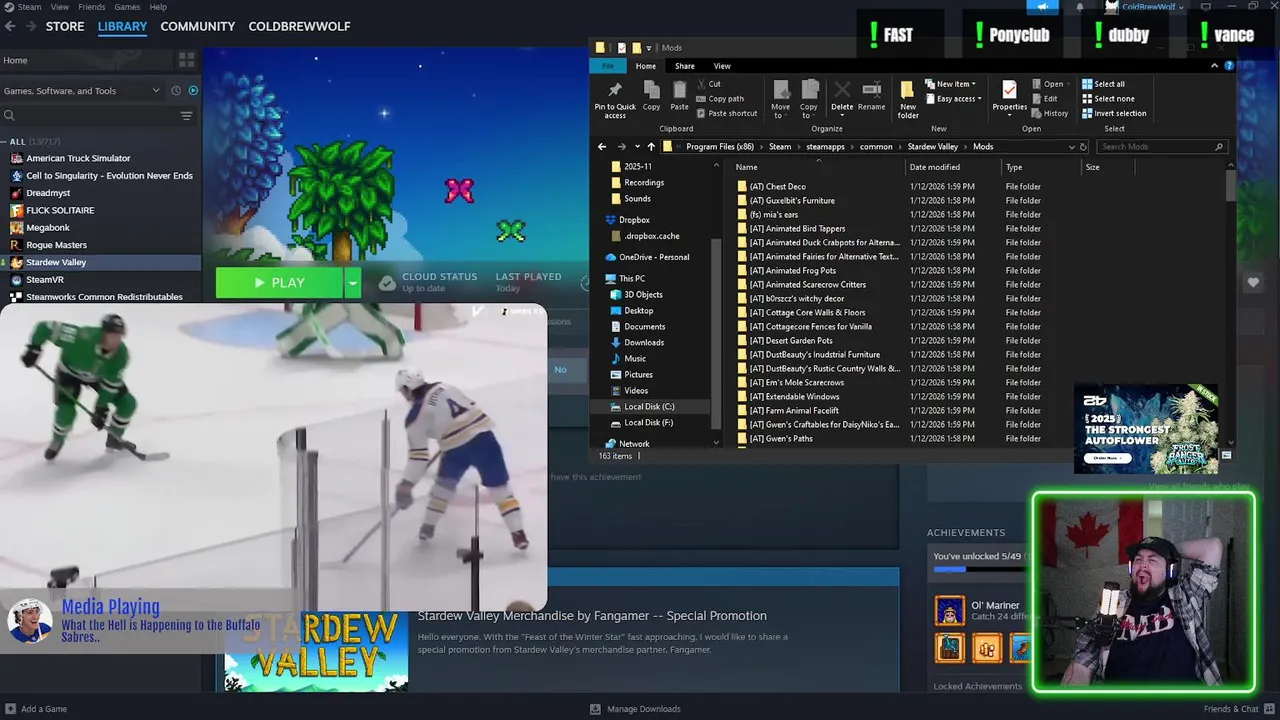The width and height of the screenshot is (1280, 720).
Task: Click the Rename icon in the ribbon
Action: [x=871, y=90]
